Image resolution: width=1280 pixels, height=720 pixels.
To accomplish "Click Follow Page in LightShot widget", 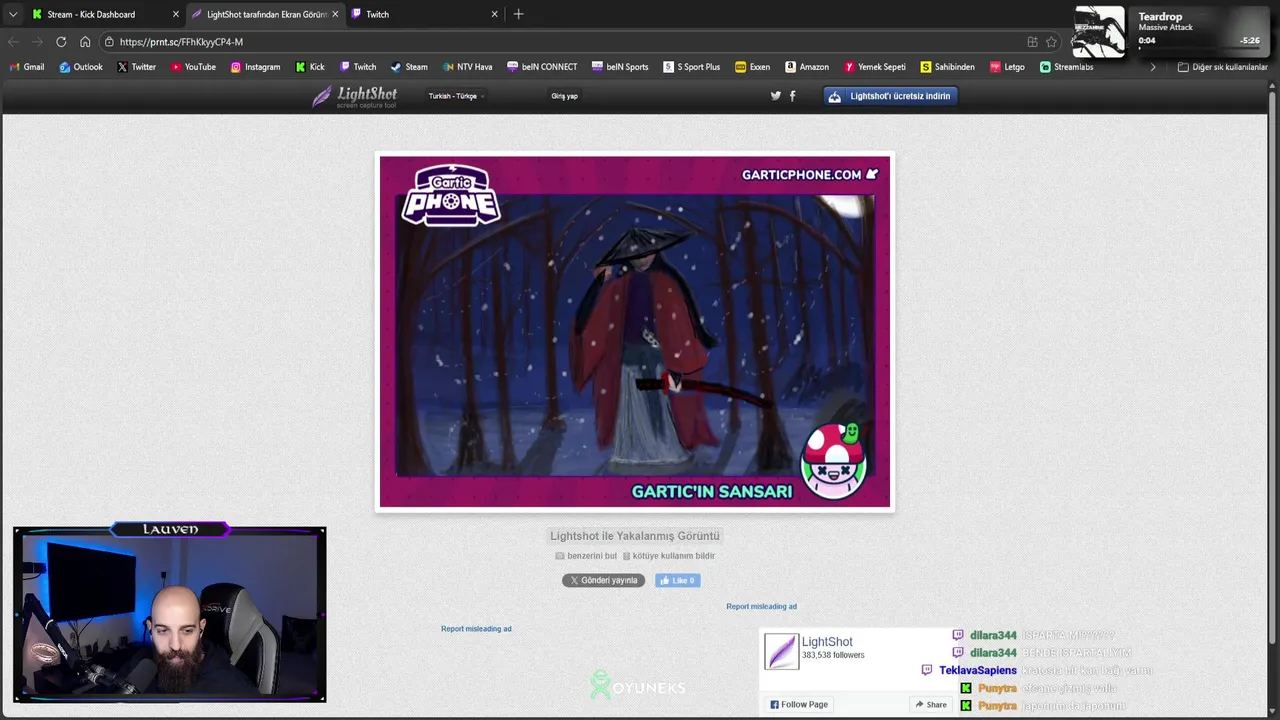I will [x=799, y=704].
